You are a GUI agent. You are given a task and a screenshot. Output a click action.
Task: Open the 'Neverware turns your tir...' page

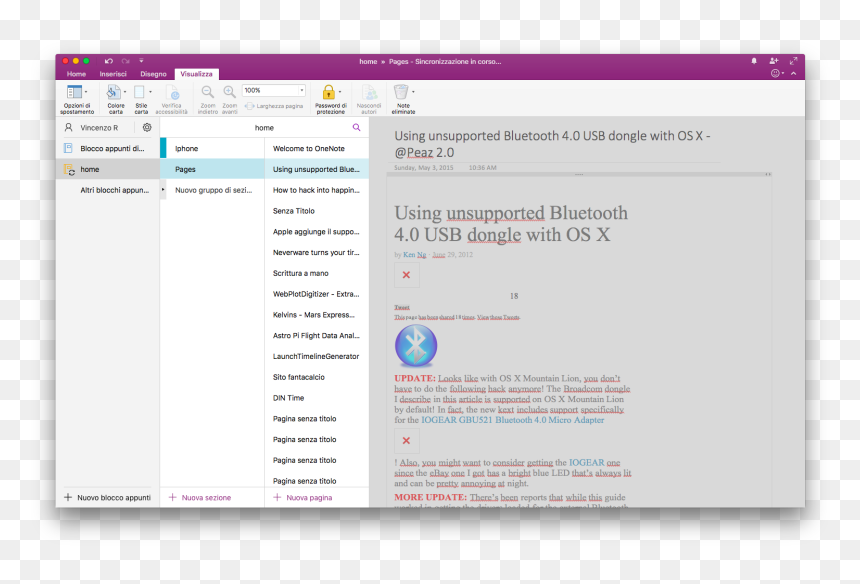pos(316,252)
